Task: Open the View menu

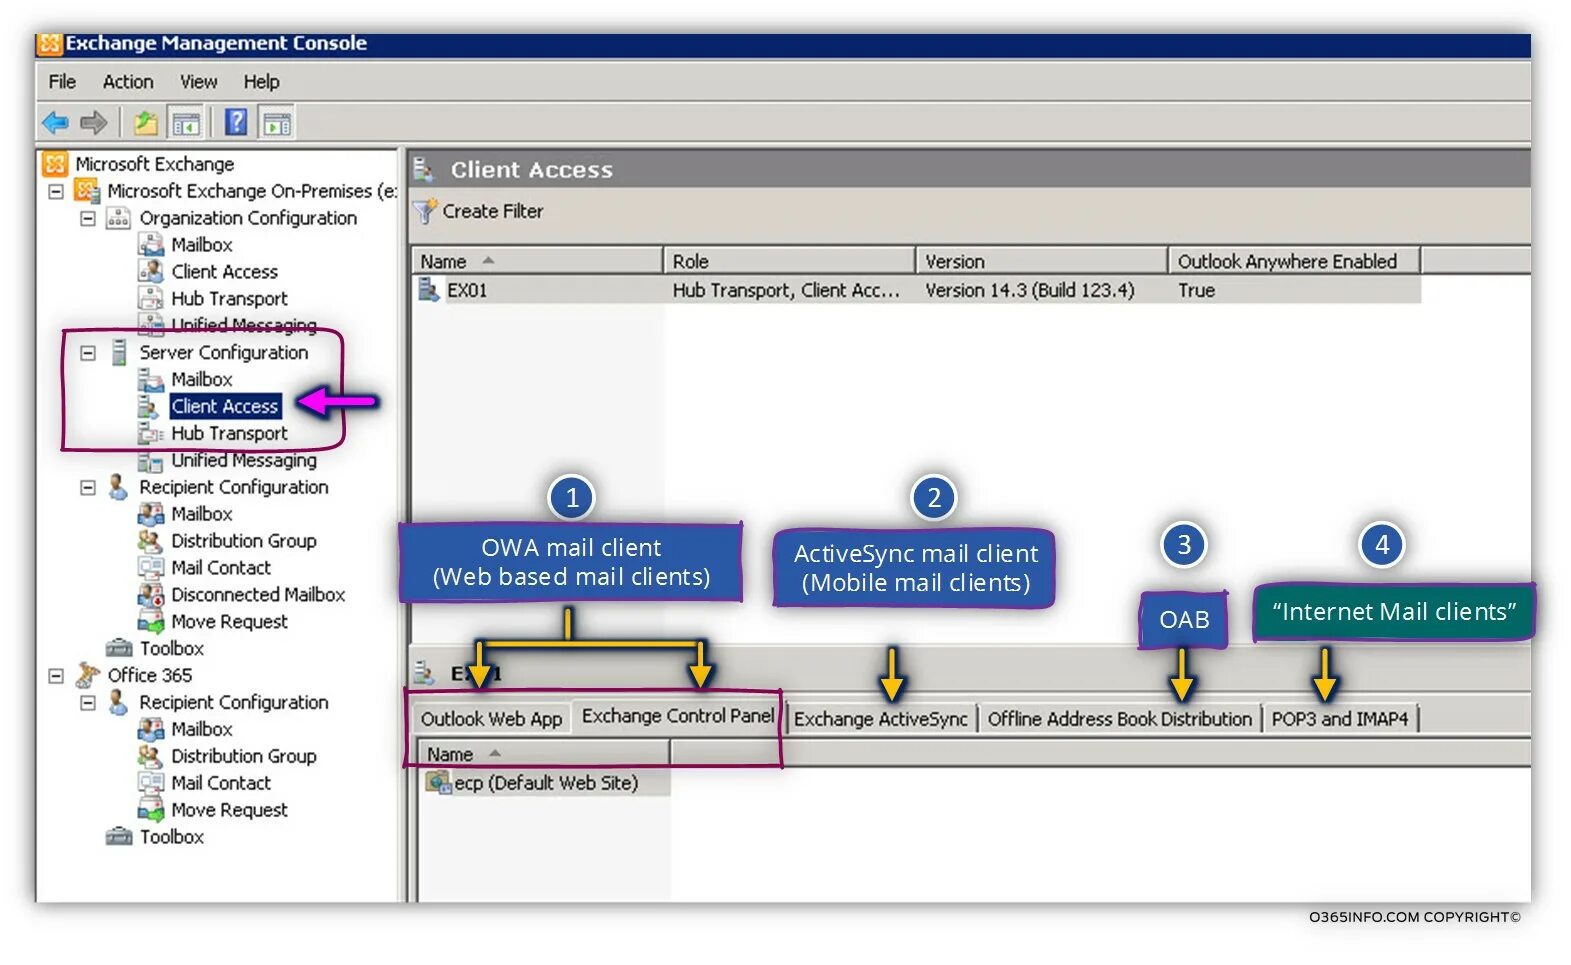Action: click(198, 82)
